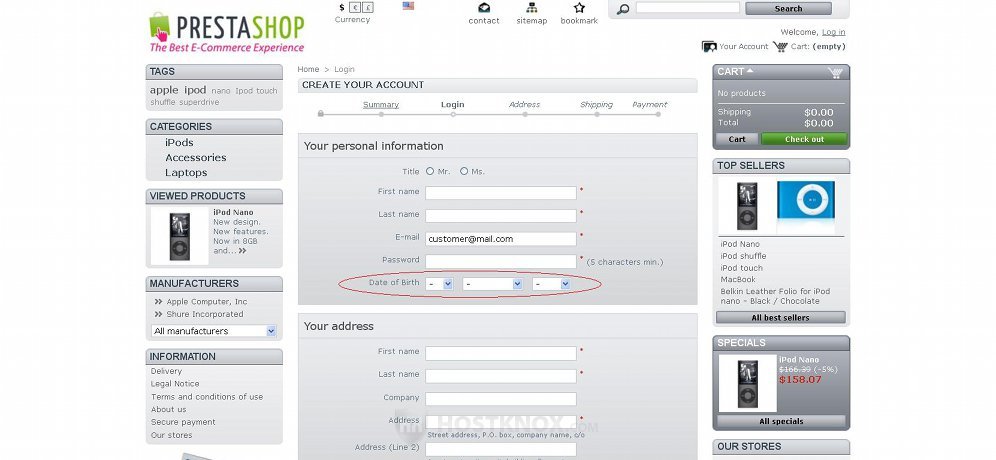996x460 pixels.
Task: Click the 'ipod' tag
Action: point(195,90)
